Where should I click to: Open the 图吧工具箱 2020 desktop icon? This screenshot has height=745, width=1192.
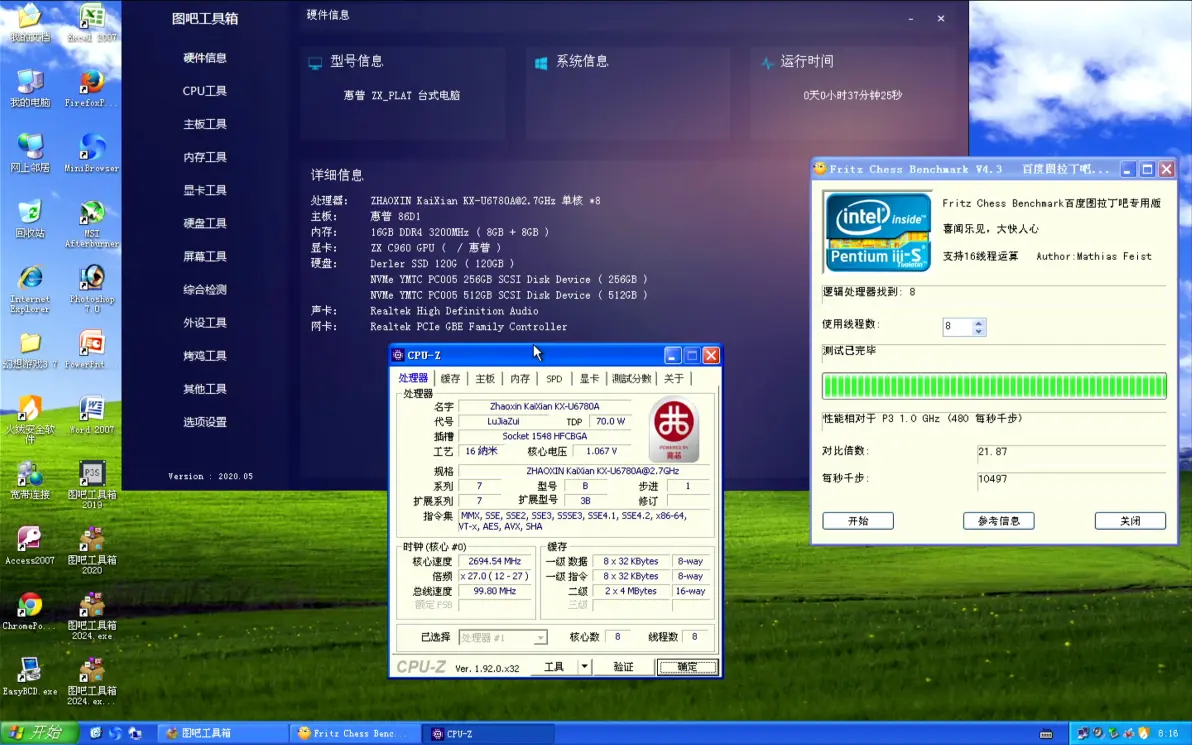pyautogui.click(x=92, y=550)
